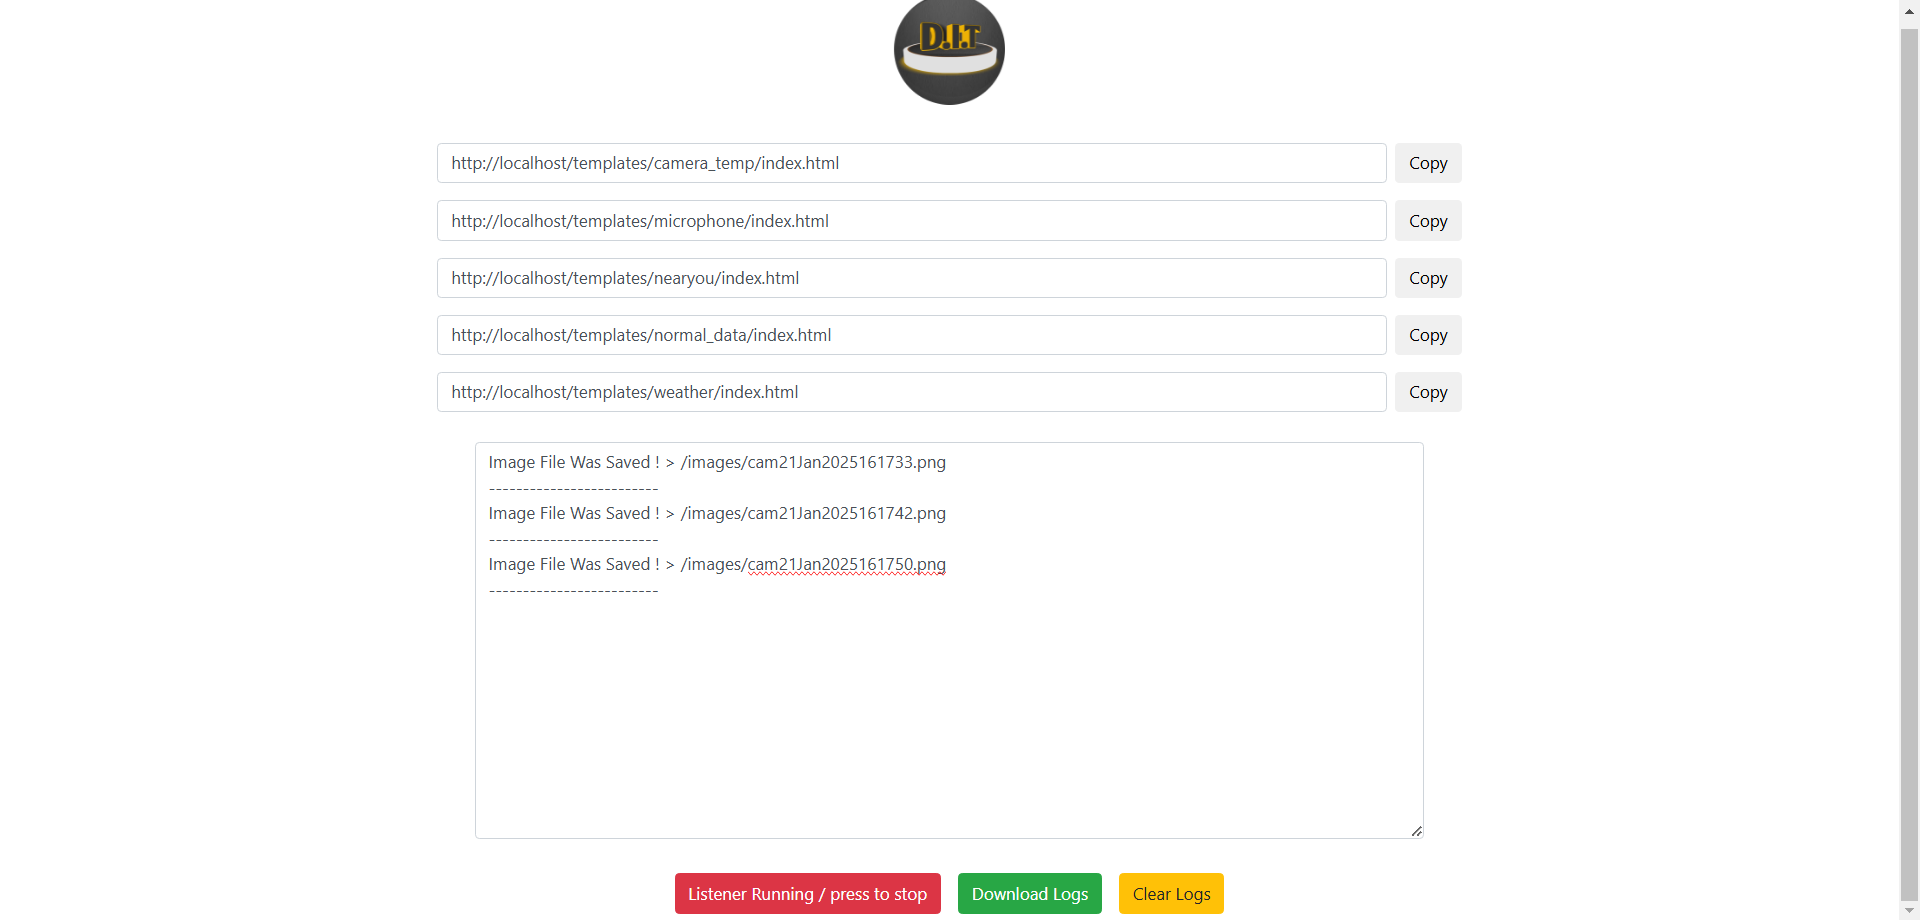The height and width of the screenshot is (920, 1920).
Task: Click the cam21Jan2025161733.png log line
Action: (812, 463)
